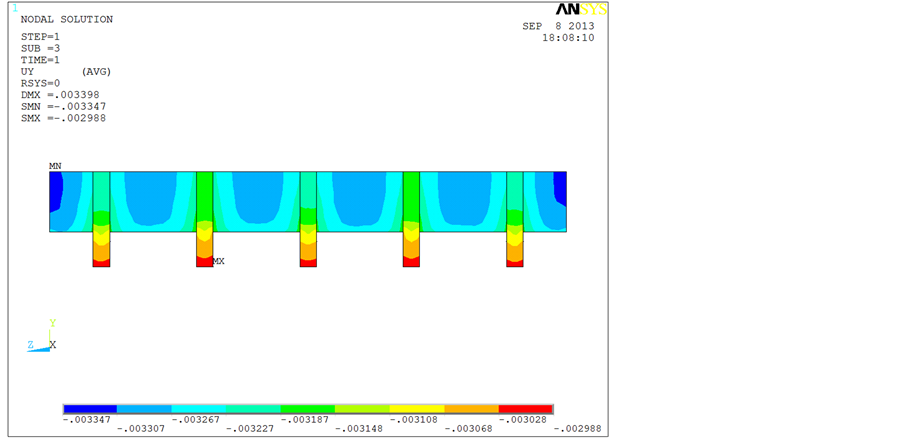The width and height of the screenshot is (902, 438).
Task: Click the red legend color band
Action: coord(525,409)
